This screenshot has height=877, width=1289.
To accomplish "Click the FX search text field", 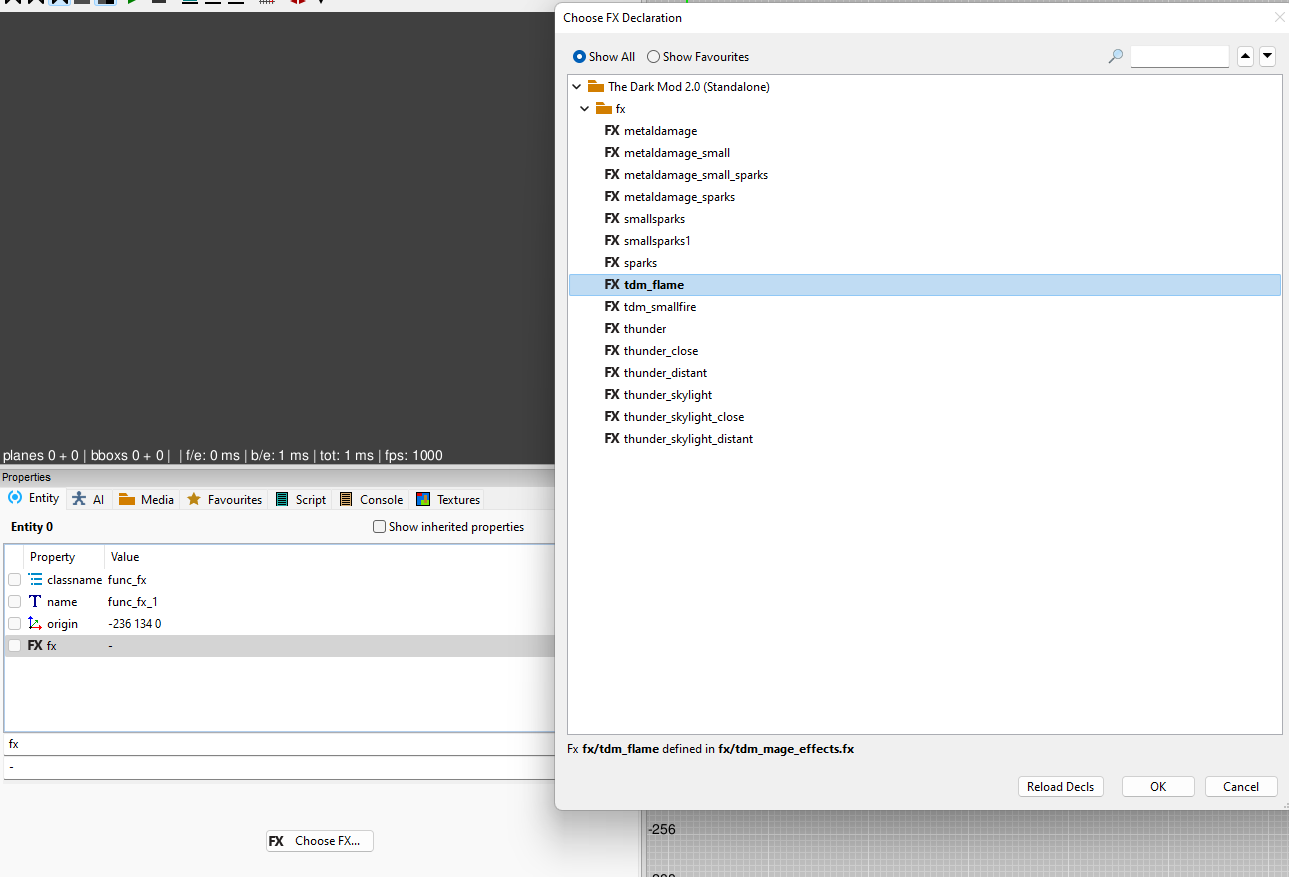I will tap(1179, 57).
